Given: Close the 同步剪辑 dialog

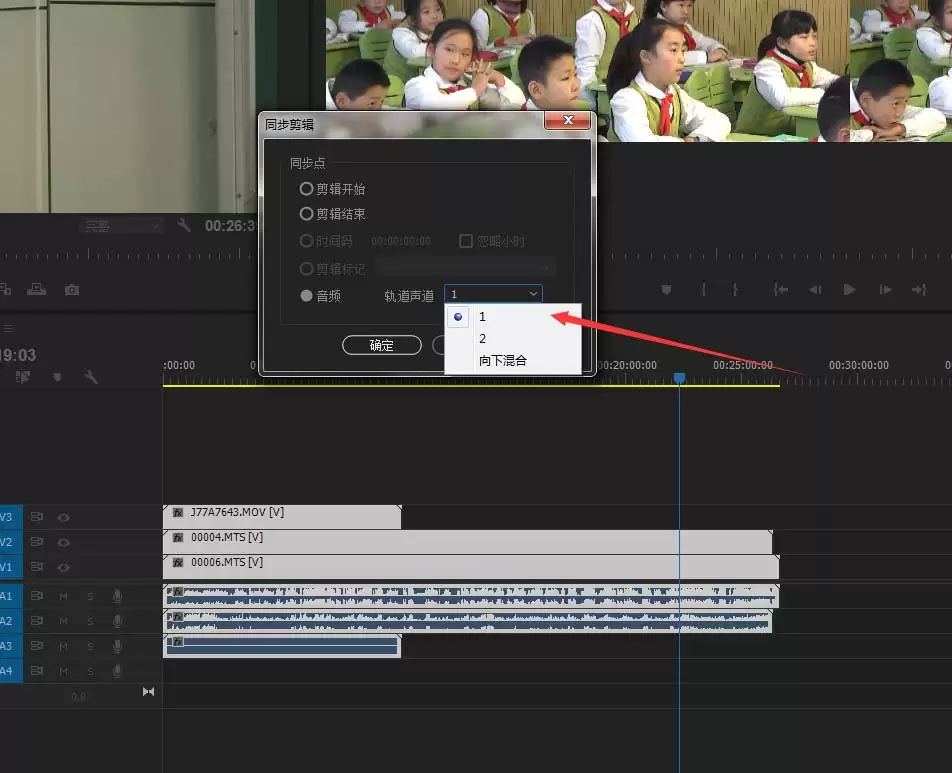Looking at the screenshot, I should point(568,121).
